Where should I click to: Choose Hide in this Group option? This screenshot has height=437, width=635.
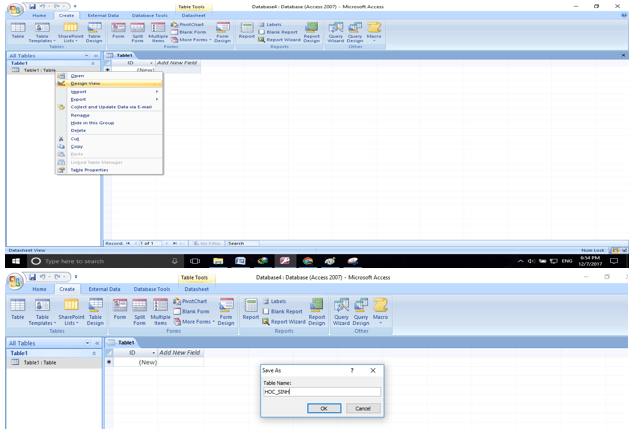93,122
